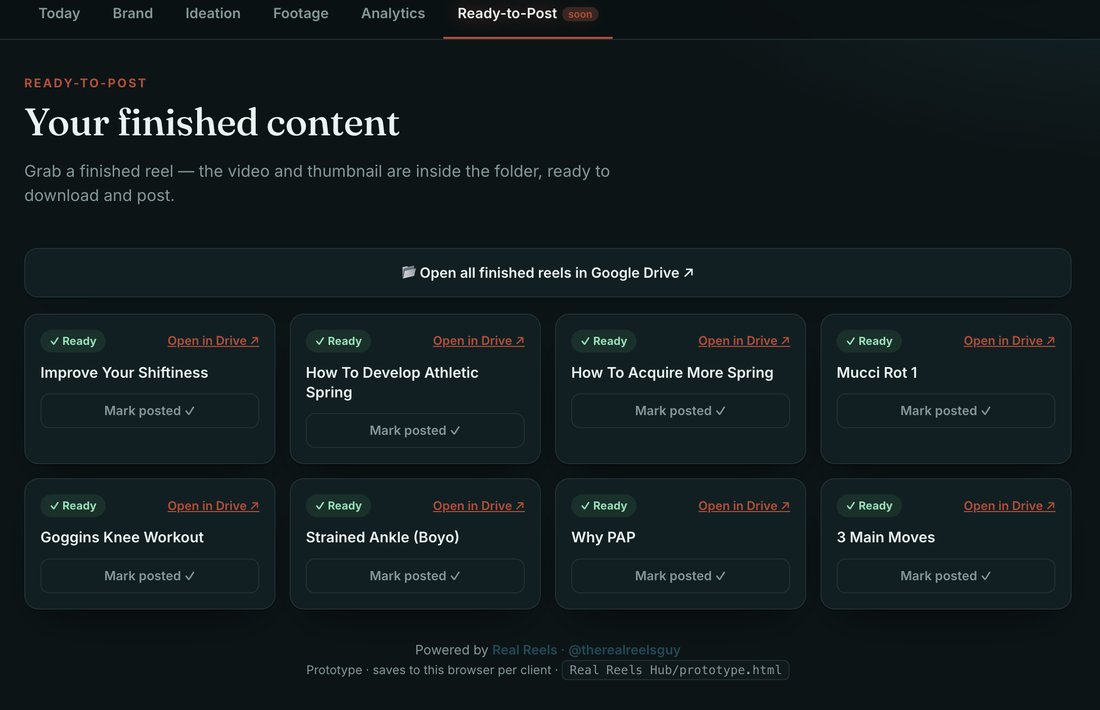Click the Improve Your Shiftiness title

[x=124, y=373]
